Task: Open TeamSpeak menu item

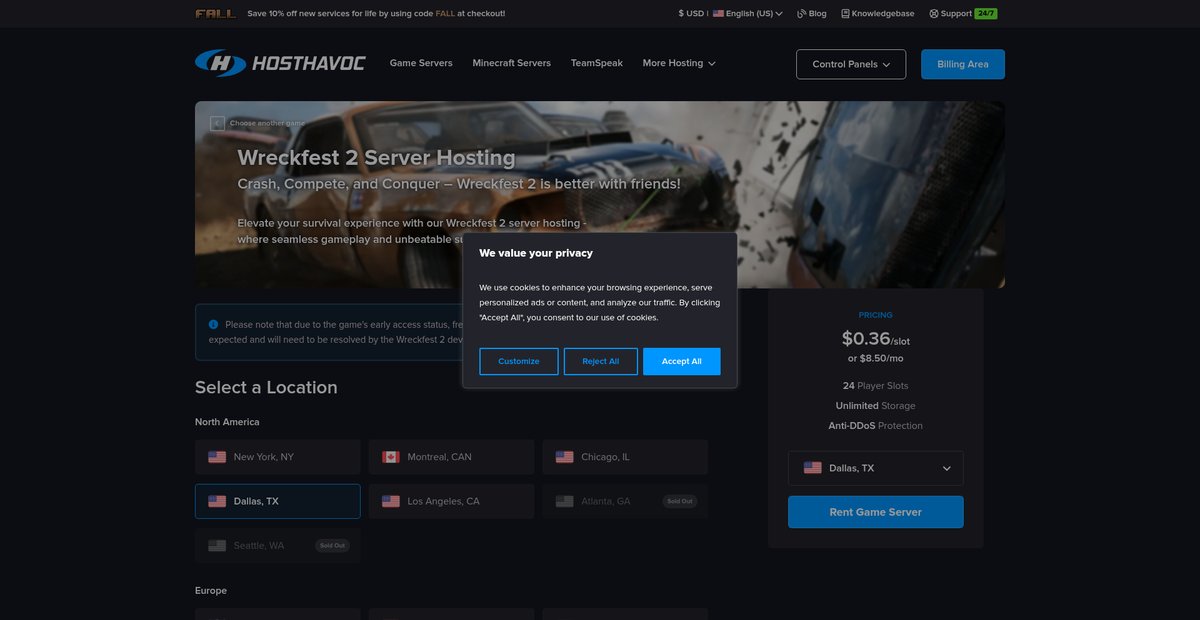Action: (x=597, y=63)
